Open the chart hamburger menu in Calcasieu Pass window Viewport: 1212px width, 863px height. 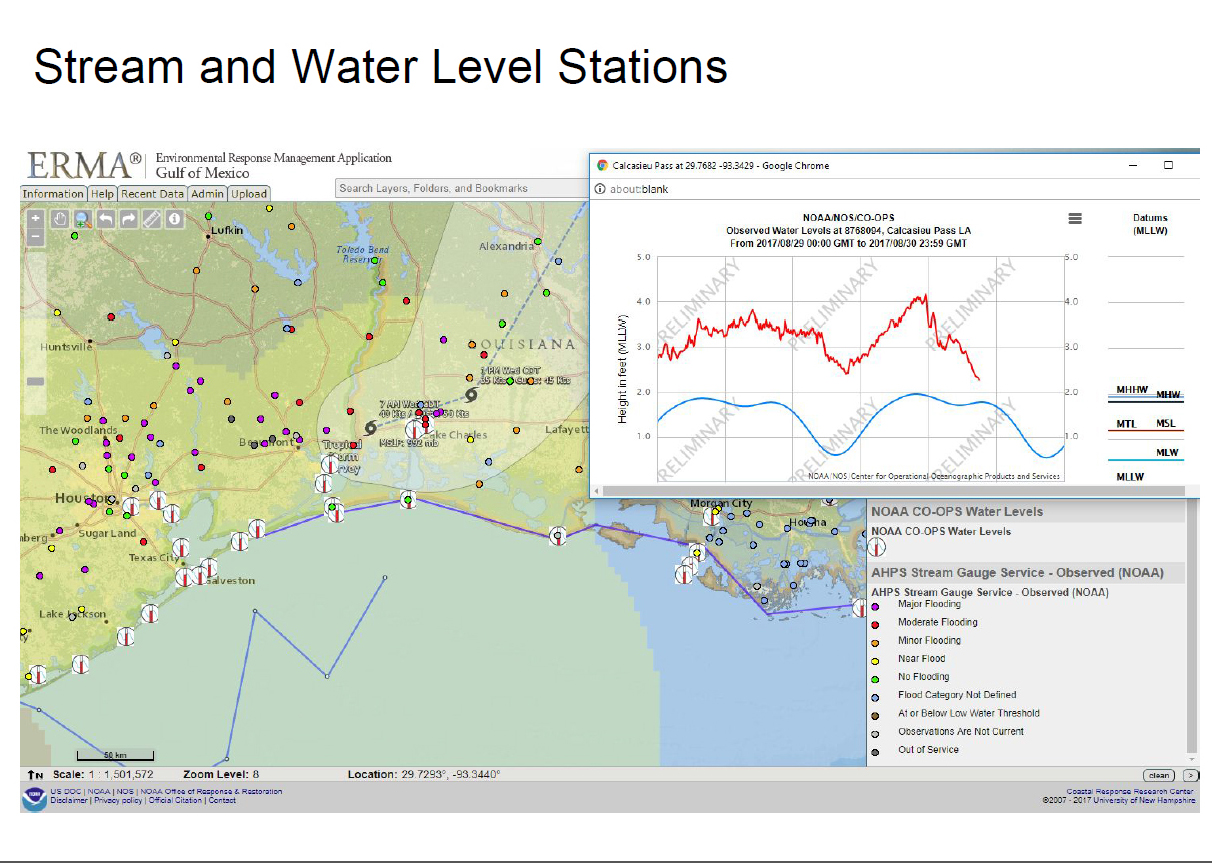coord(1076,219)
